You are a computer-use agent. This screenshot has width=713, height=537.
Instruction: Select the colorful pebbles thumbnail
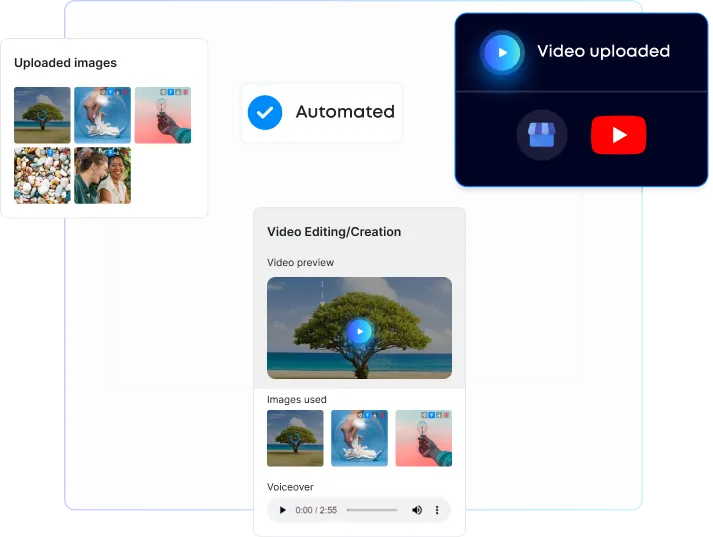click(x=42, y=176)
